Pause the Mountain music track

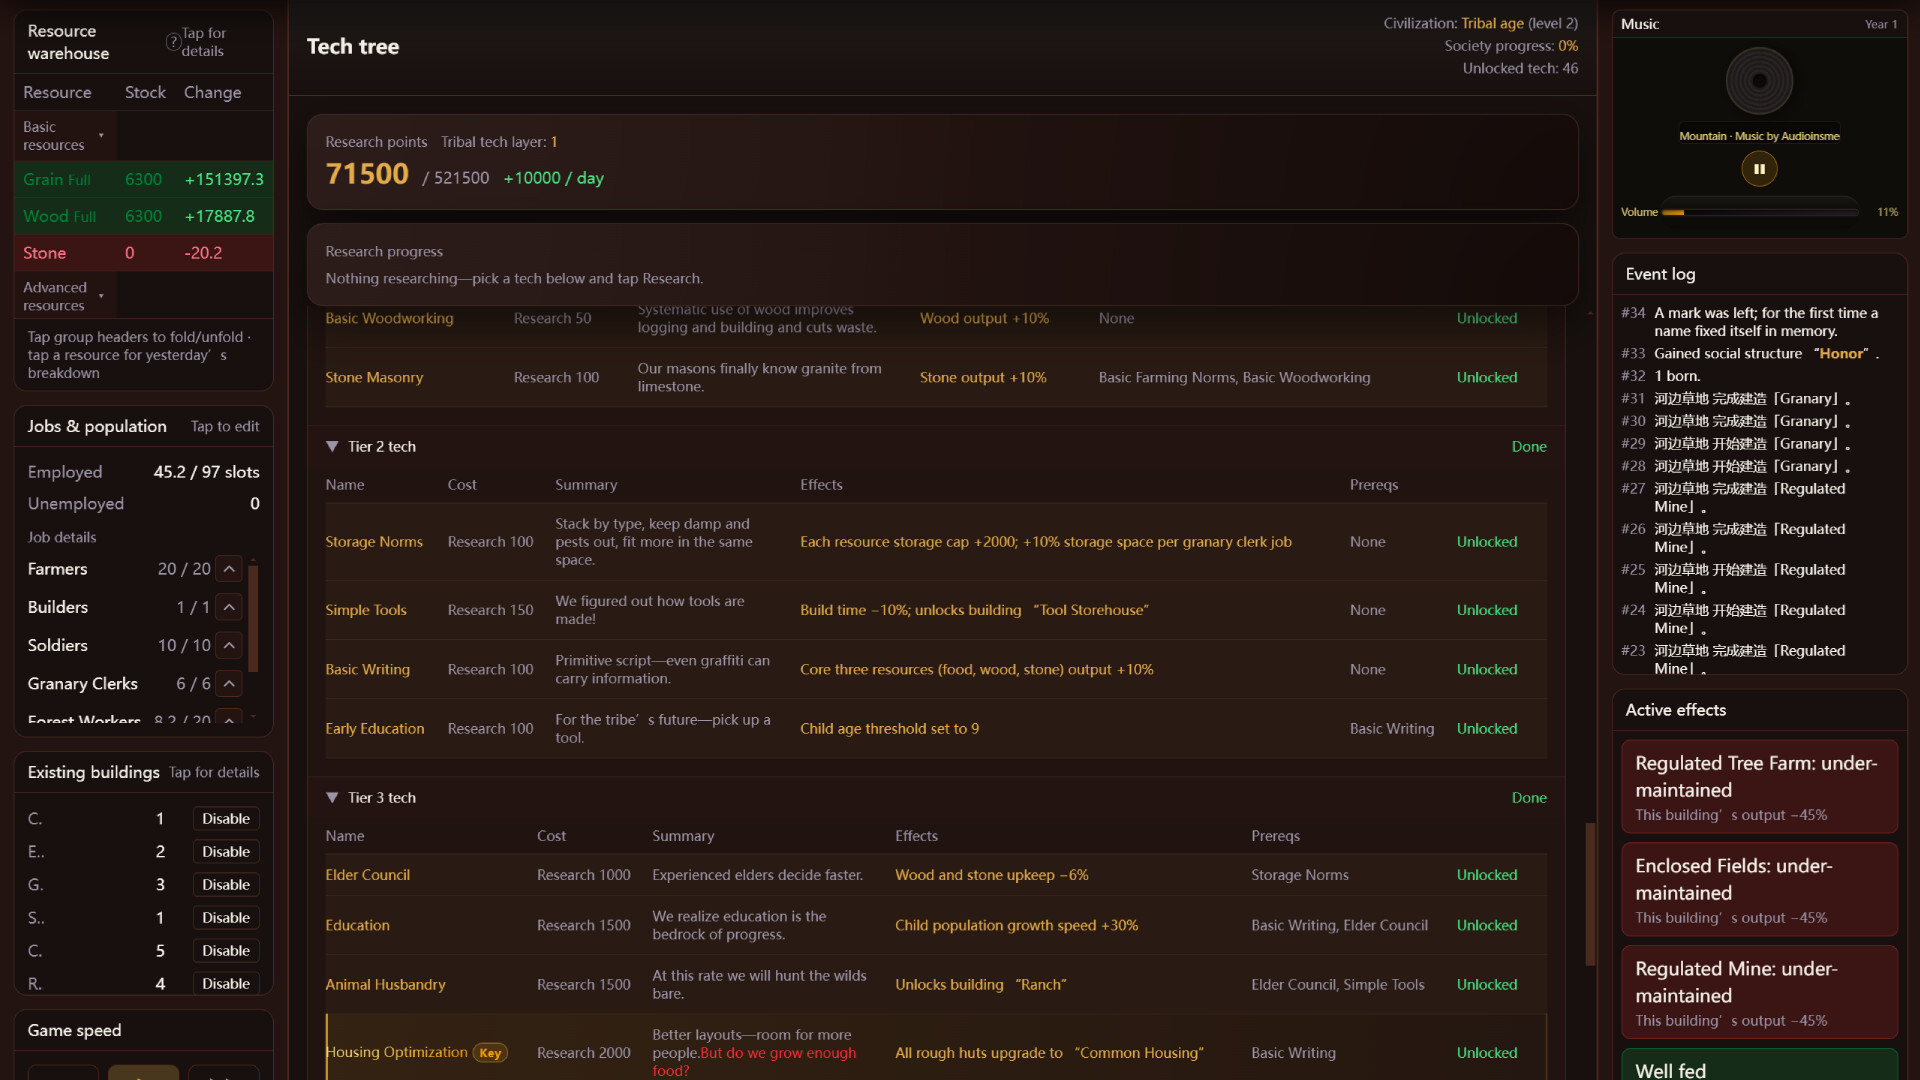(1759, 169)
